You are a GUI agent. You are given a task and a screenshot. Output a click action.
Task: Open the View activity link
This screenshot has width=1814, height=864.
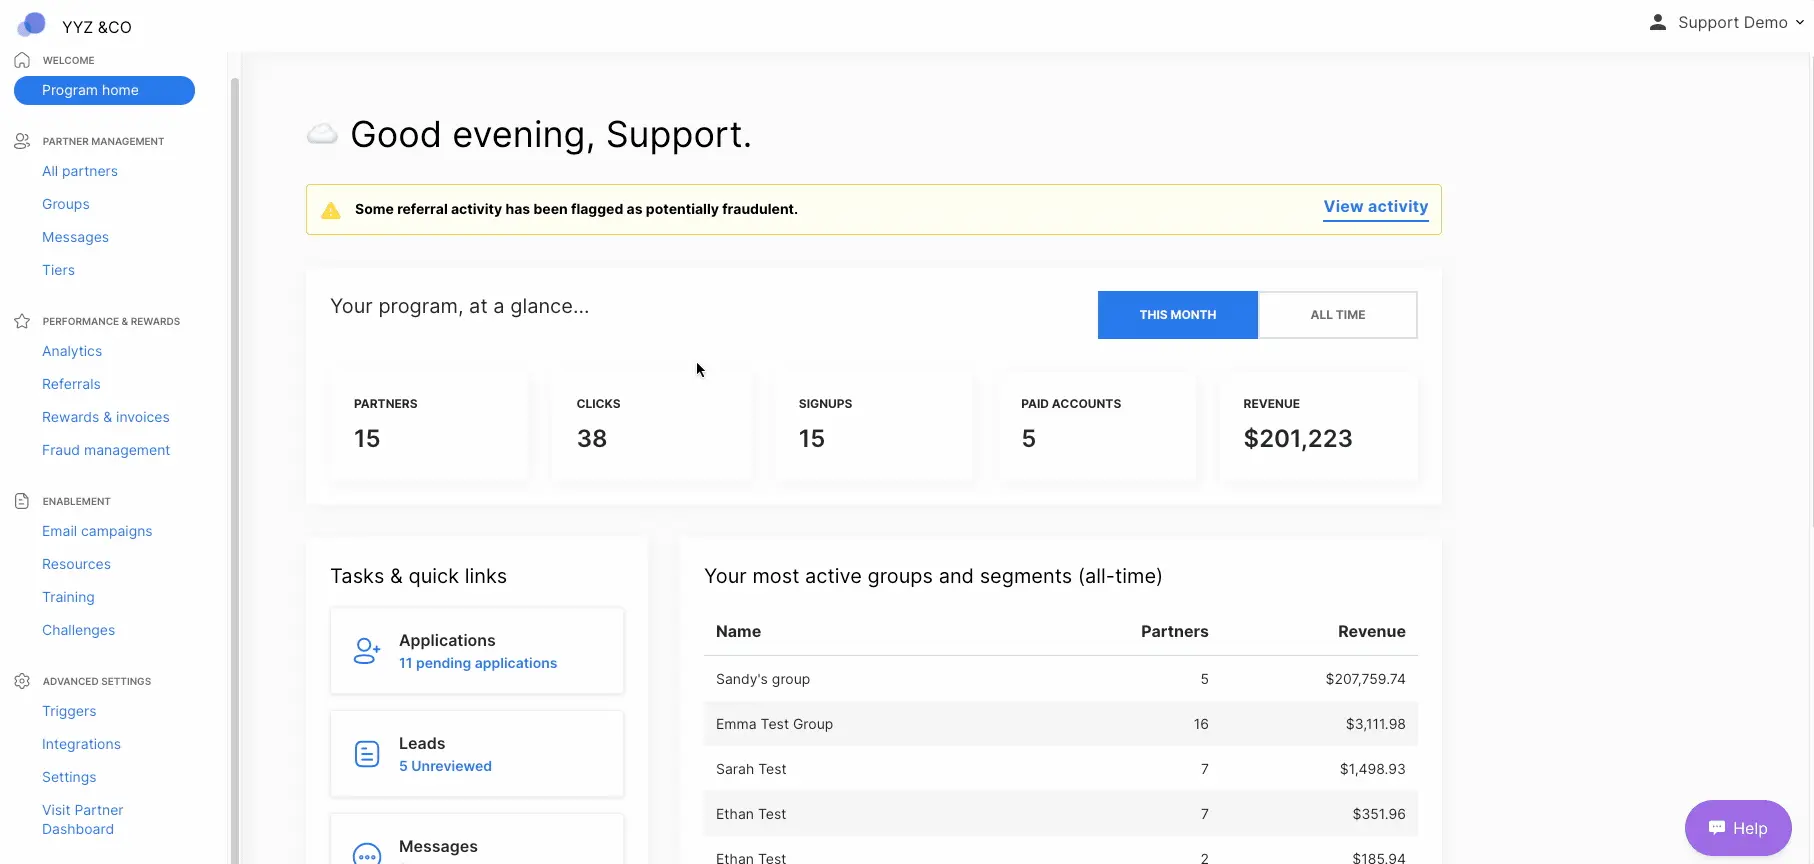pos(1375,207)
